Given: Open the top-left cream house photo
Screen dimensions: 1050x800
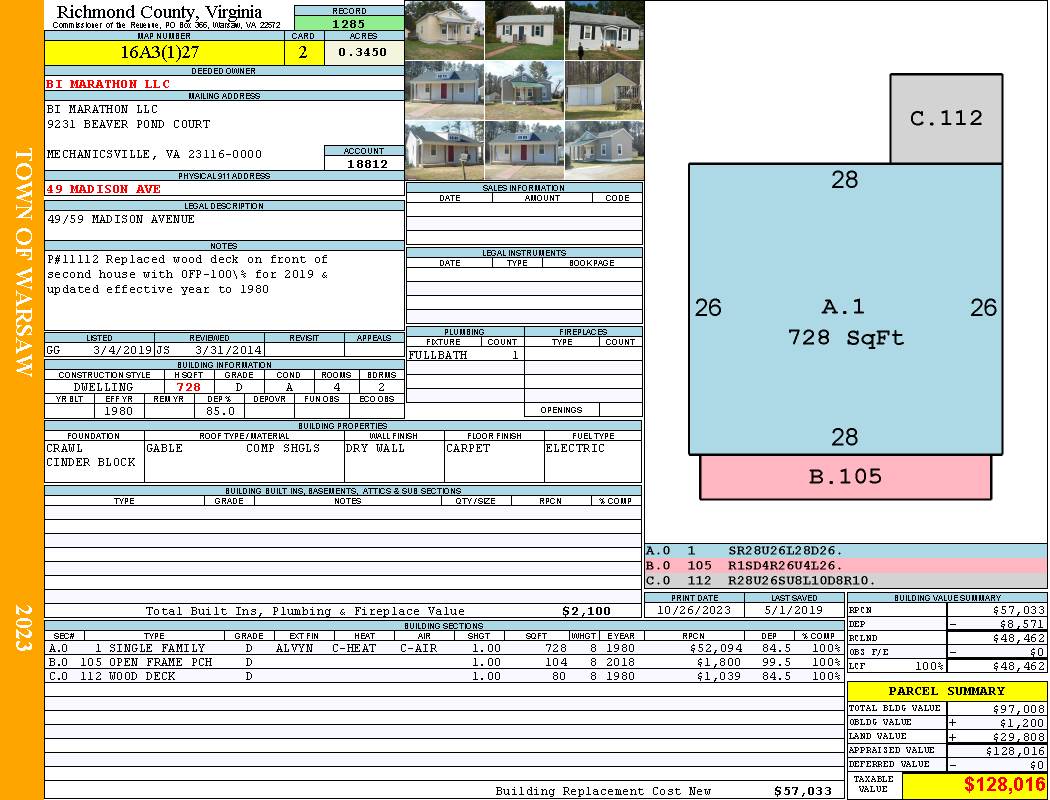Looking at the screenshot, I should click(x=444, y=30).
